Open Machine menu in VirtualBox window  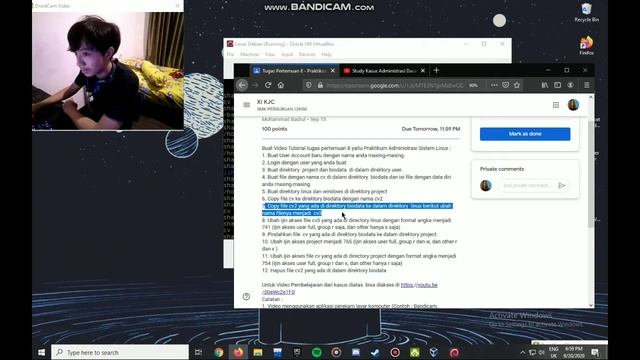(x=249, y=54)
